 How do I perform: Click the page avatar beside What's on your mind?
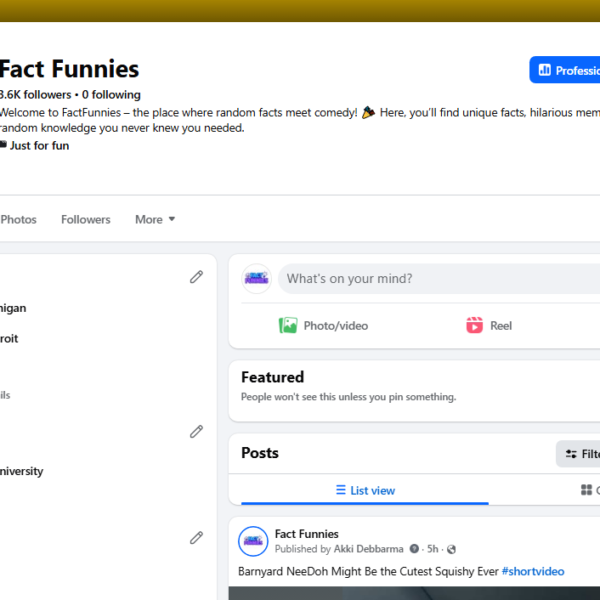point(256,279)
